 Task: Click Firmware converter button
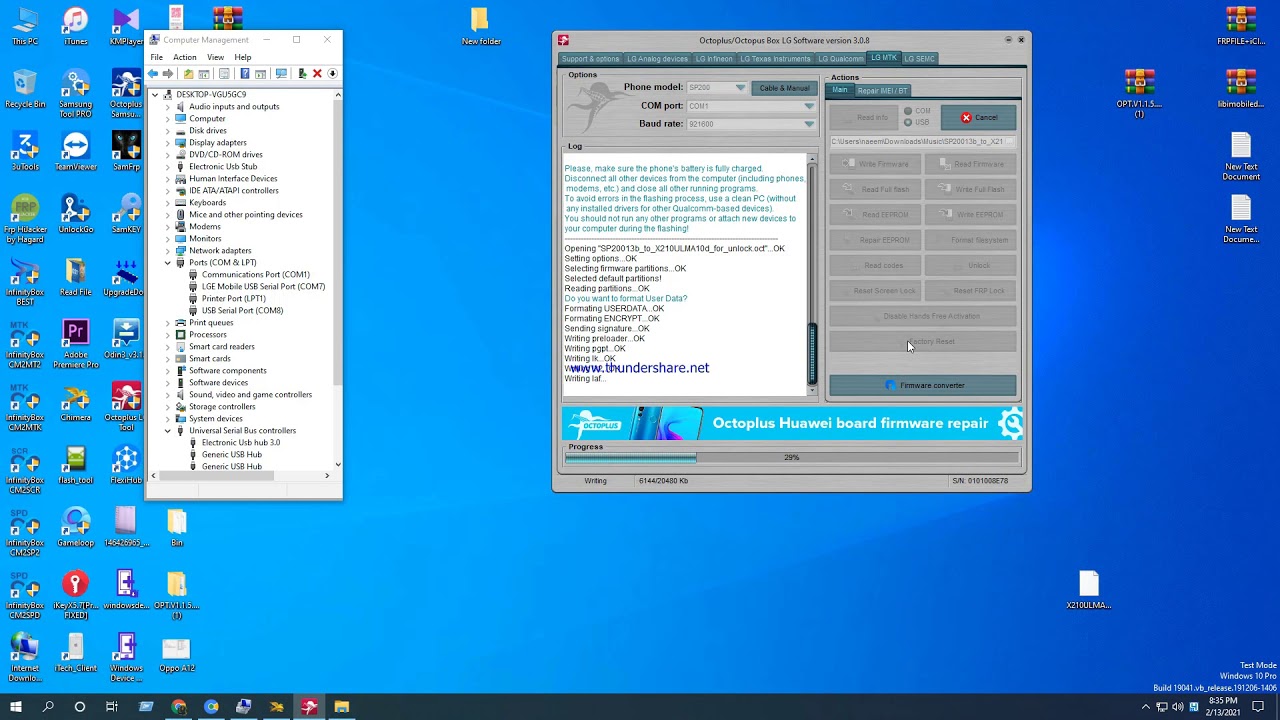[x=922, y=385]
